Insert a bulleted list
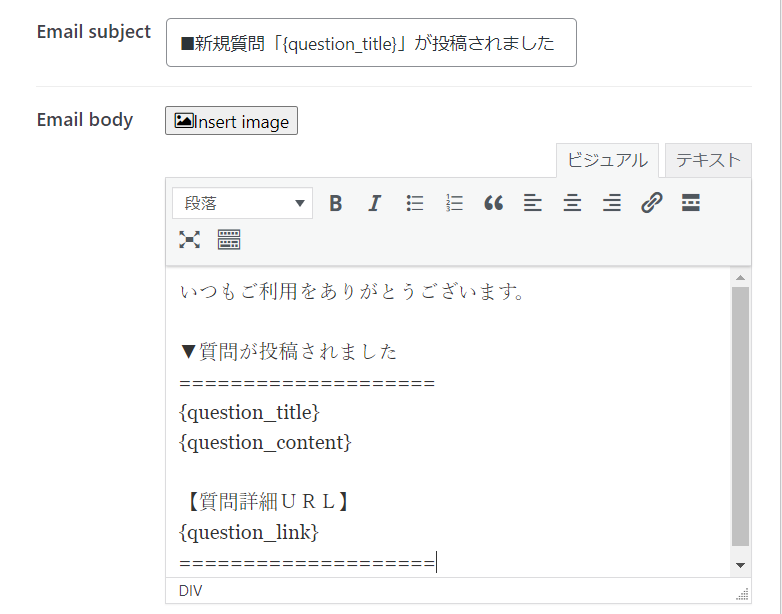The image size is (782, 614). (415, 203)
